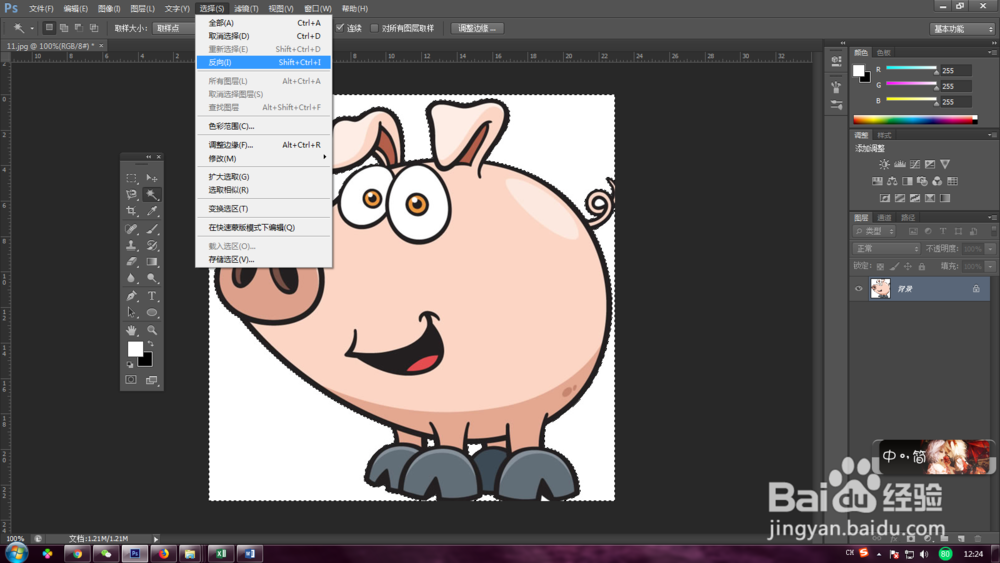1000x563 pixels.
Task: Select the Rectangular Marquee tool
Action: [131, 178]
